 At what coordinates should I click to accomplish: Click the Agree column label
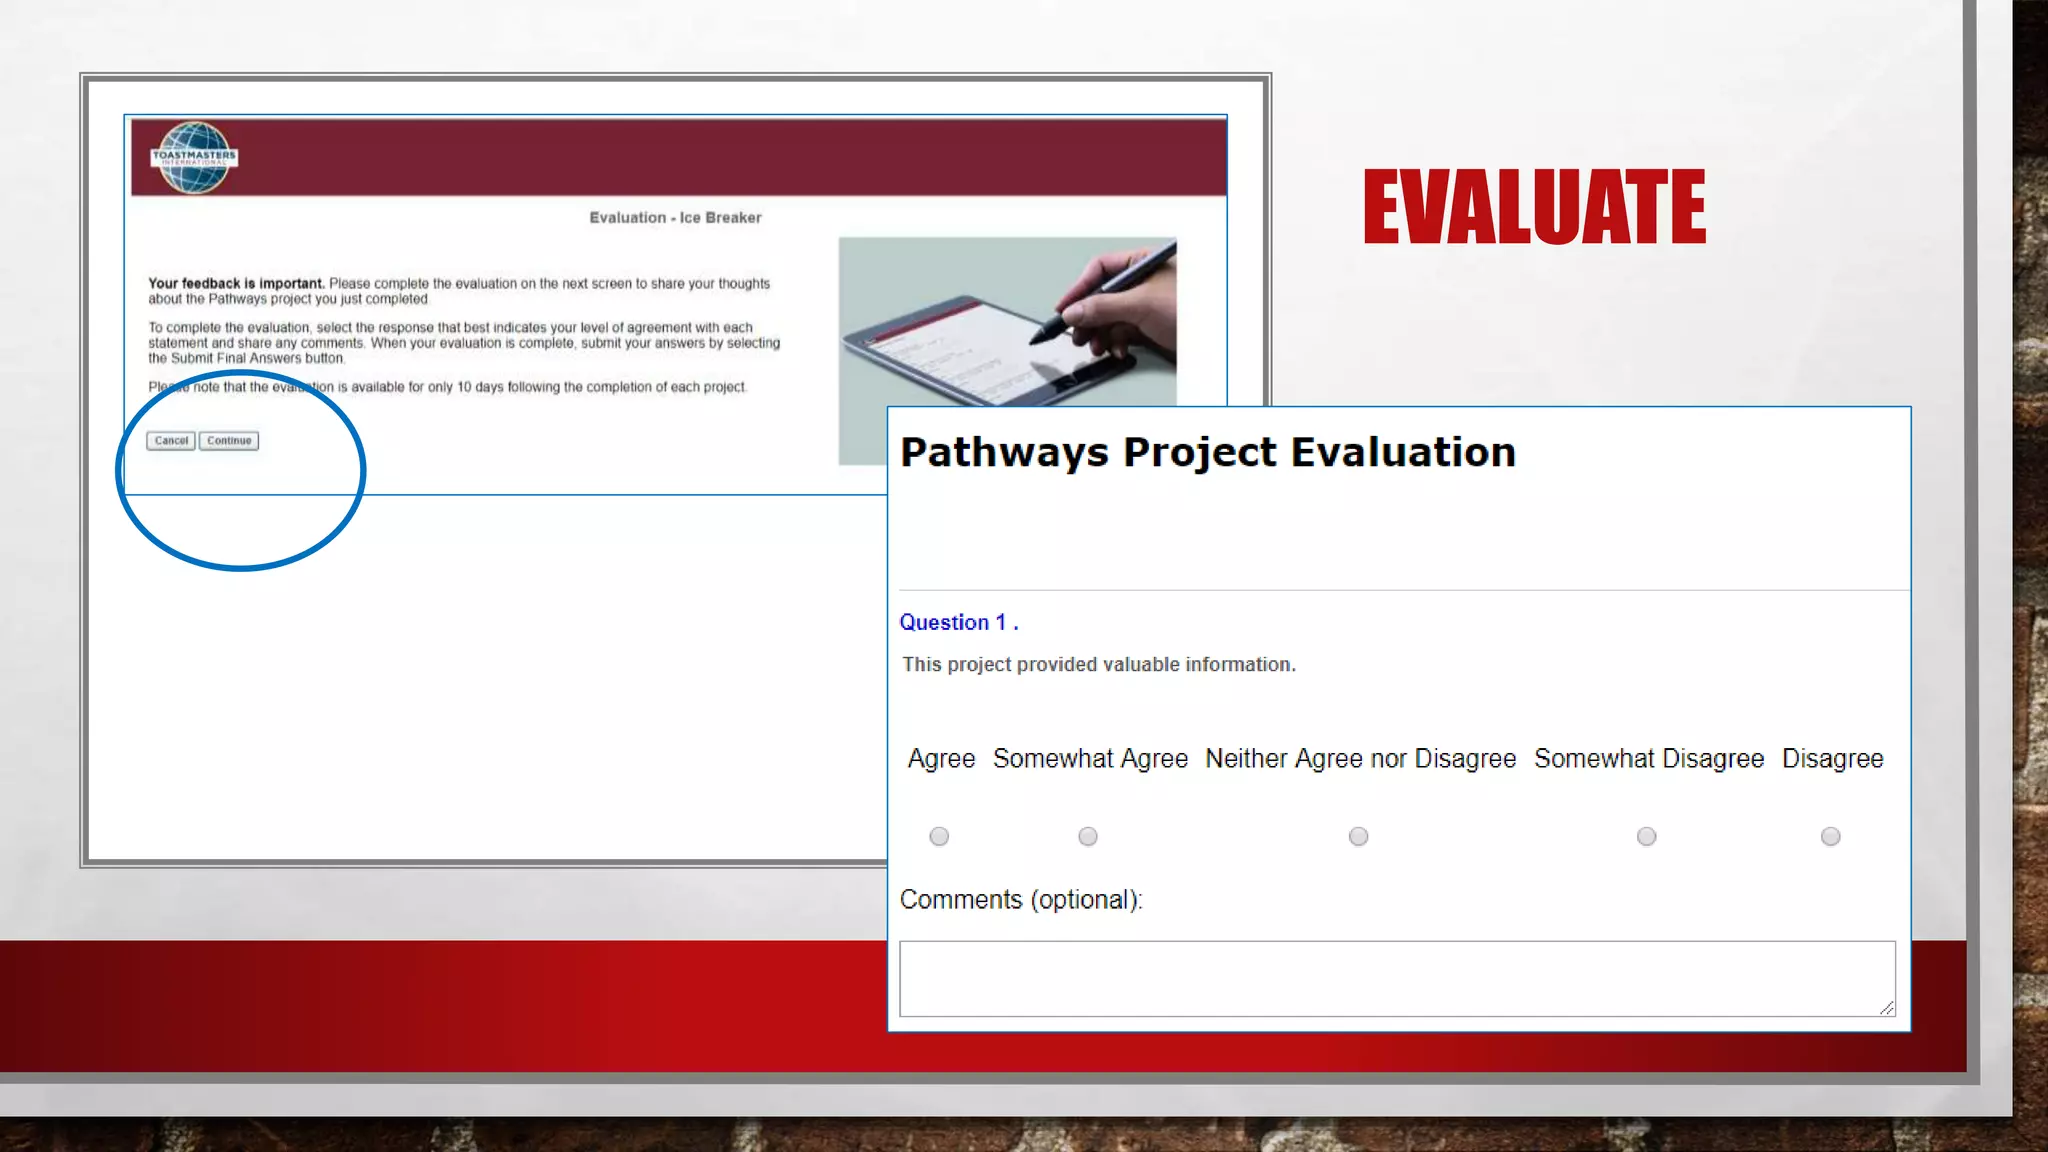tap(941, 759)
